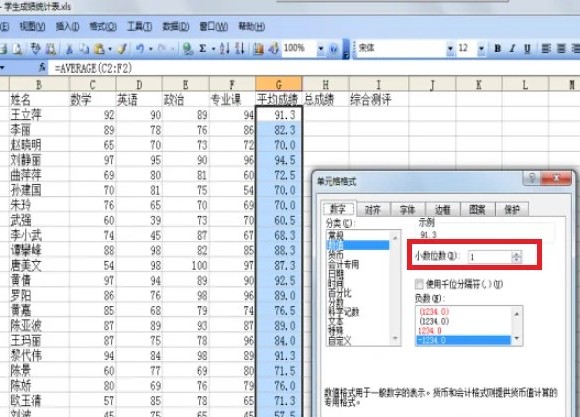Select the highlighted -1234.0 negative format
Screen dimensions: 580x417
tap(463, 340)
